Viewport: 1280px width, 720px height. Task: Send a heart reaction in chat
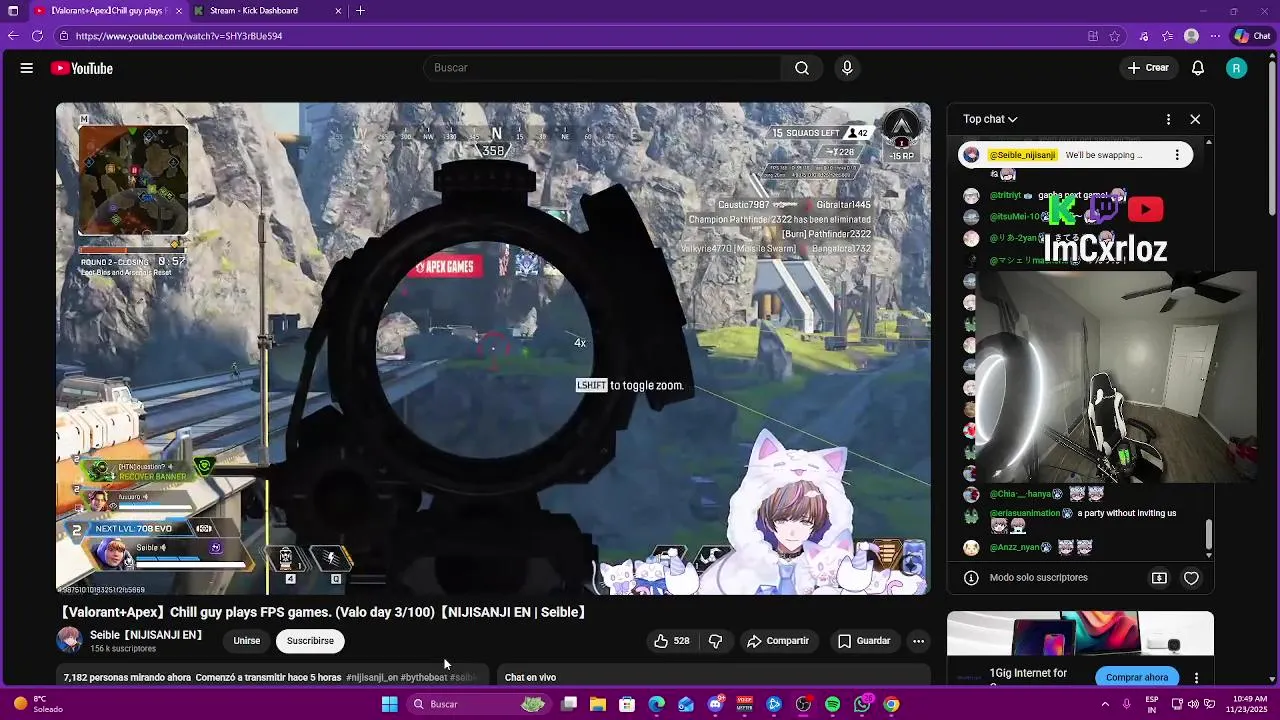coord(1191,578)
